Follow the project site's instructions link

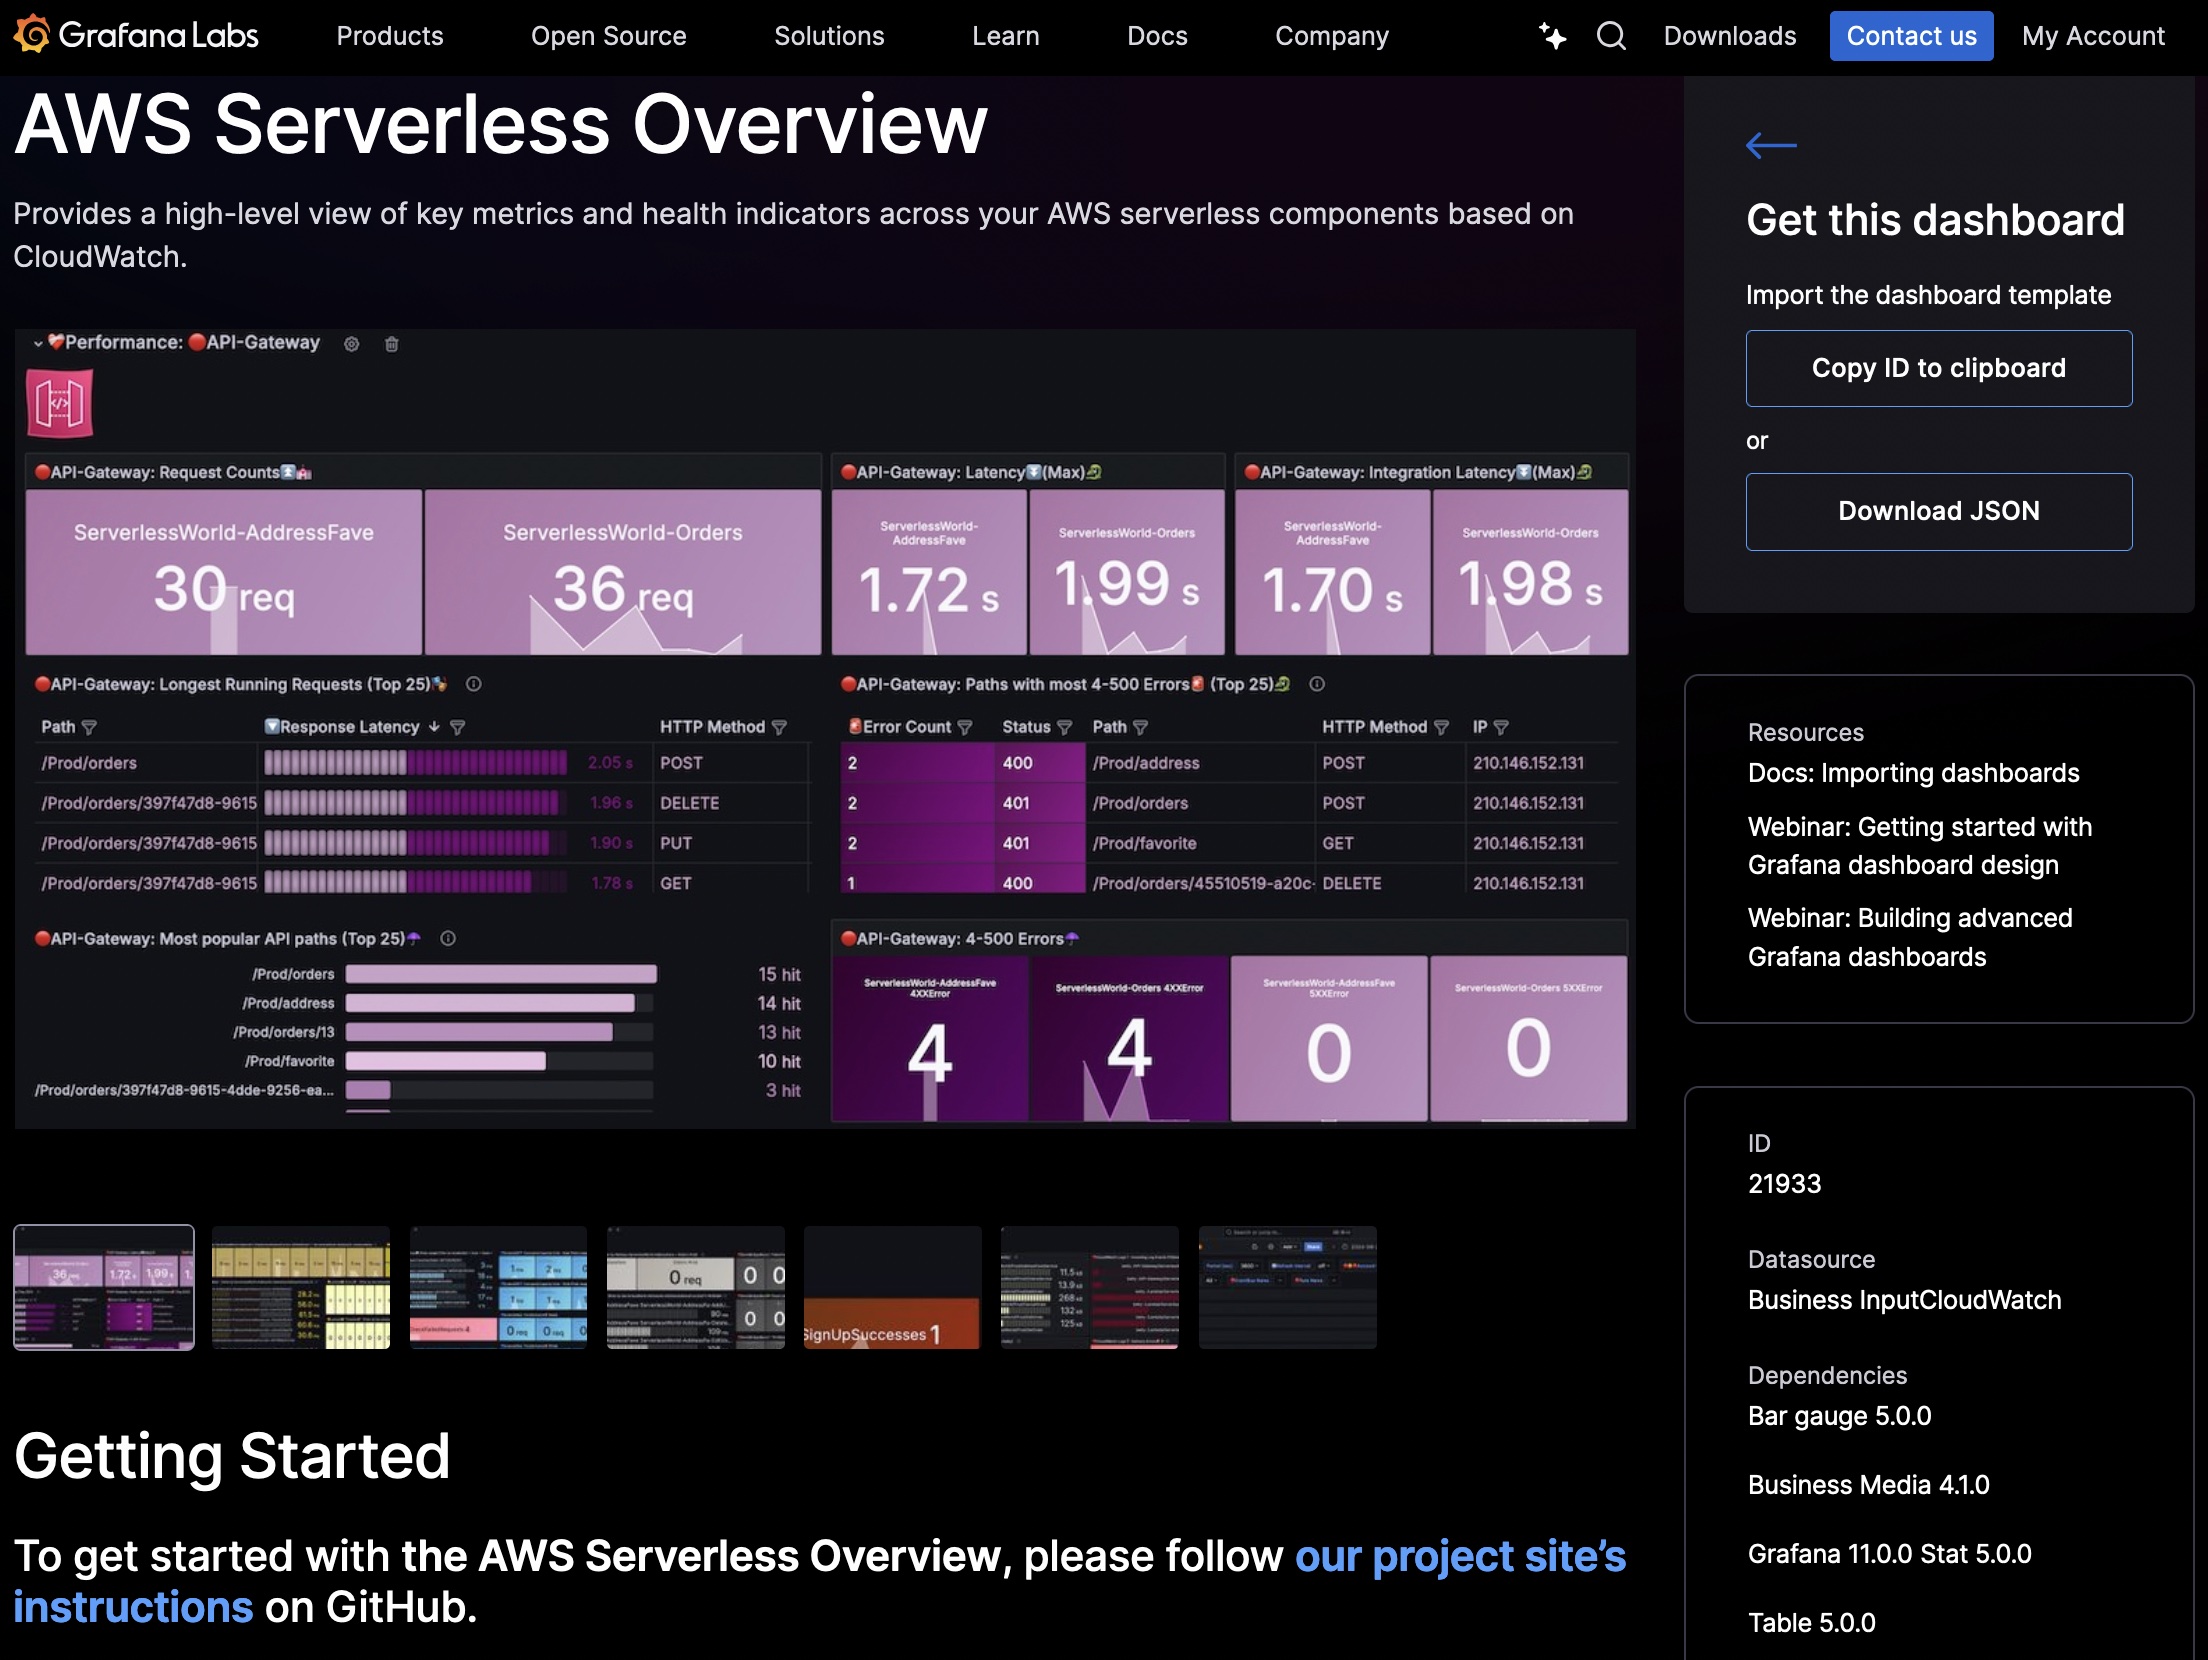pyautogui.click(x=820, y=1582)
